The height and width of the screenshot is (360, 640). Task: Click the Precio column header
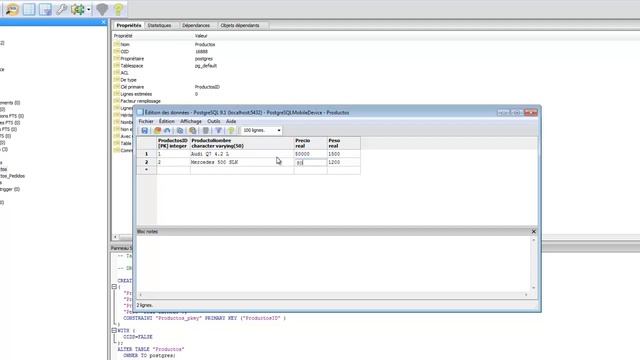tap(310, 143)
